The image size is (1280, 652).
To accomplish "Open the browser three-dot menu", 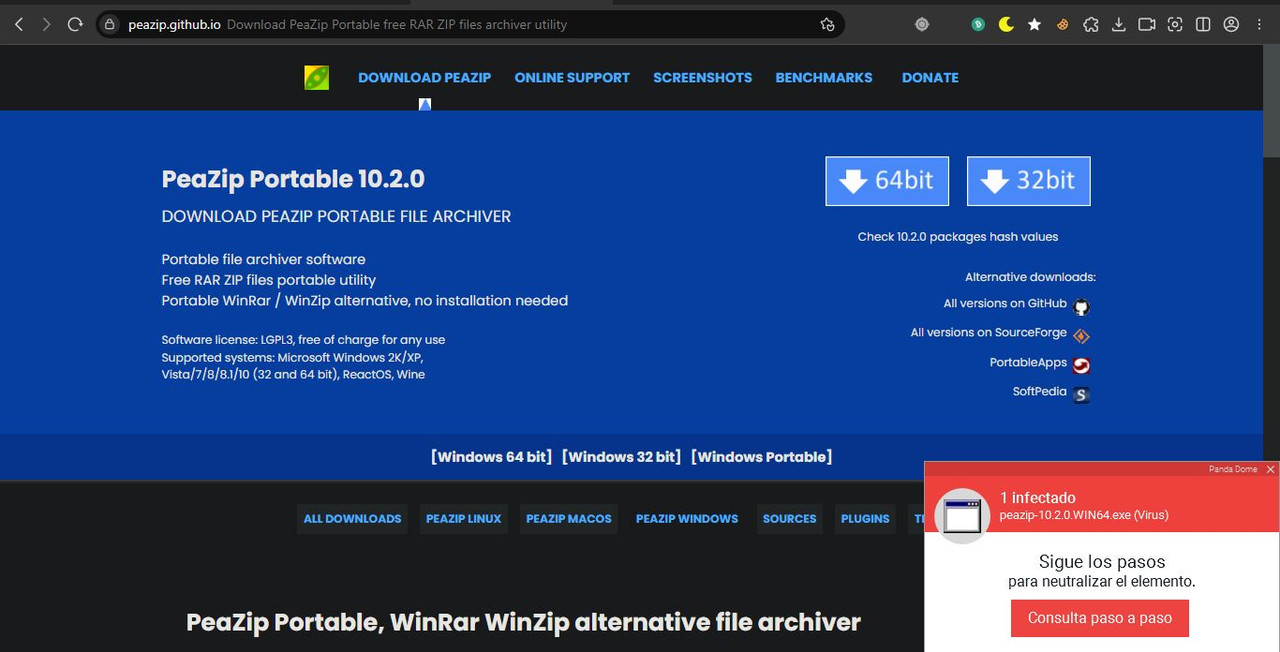I will [x=1260, y=24].
